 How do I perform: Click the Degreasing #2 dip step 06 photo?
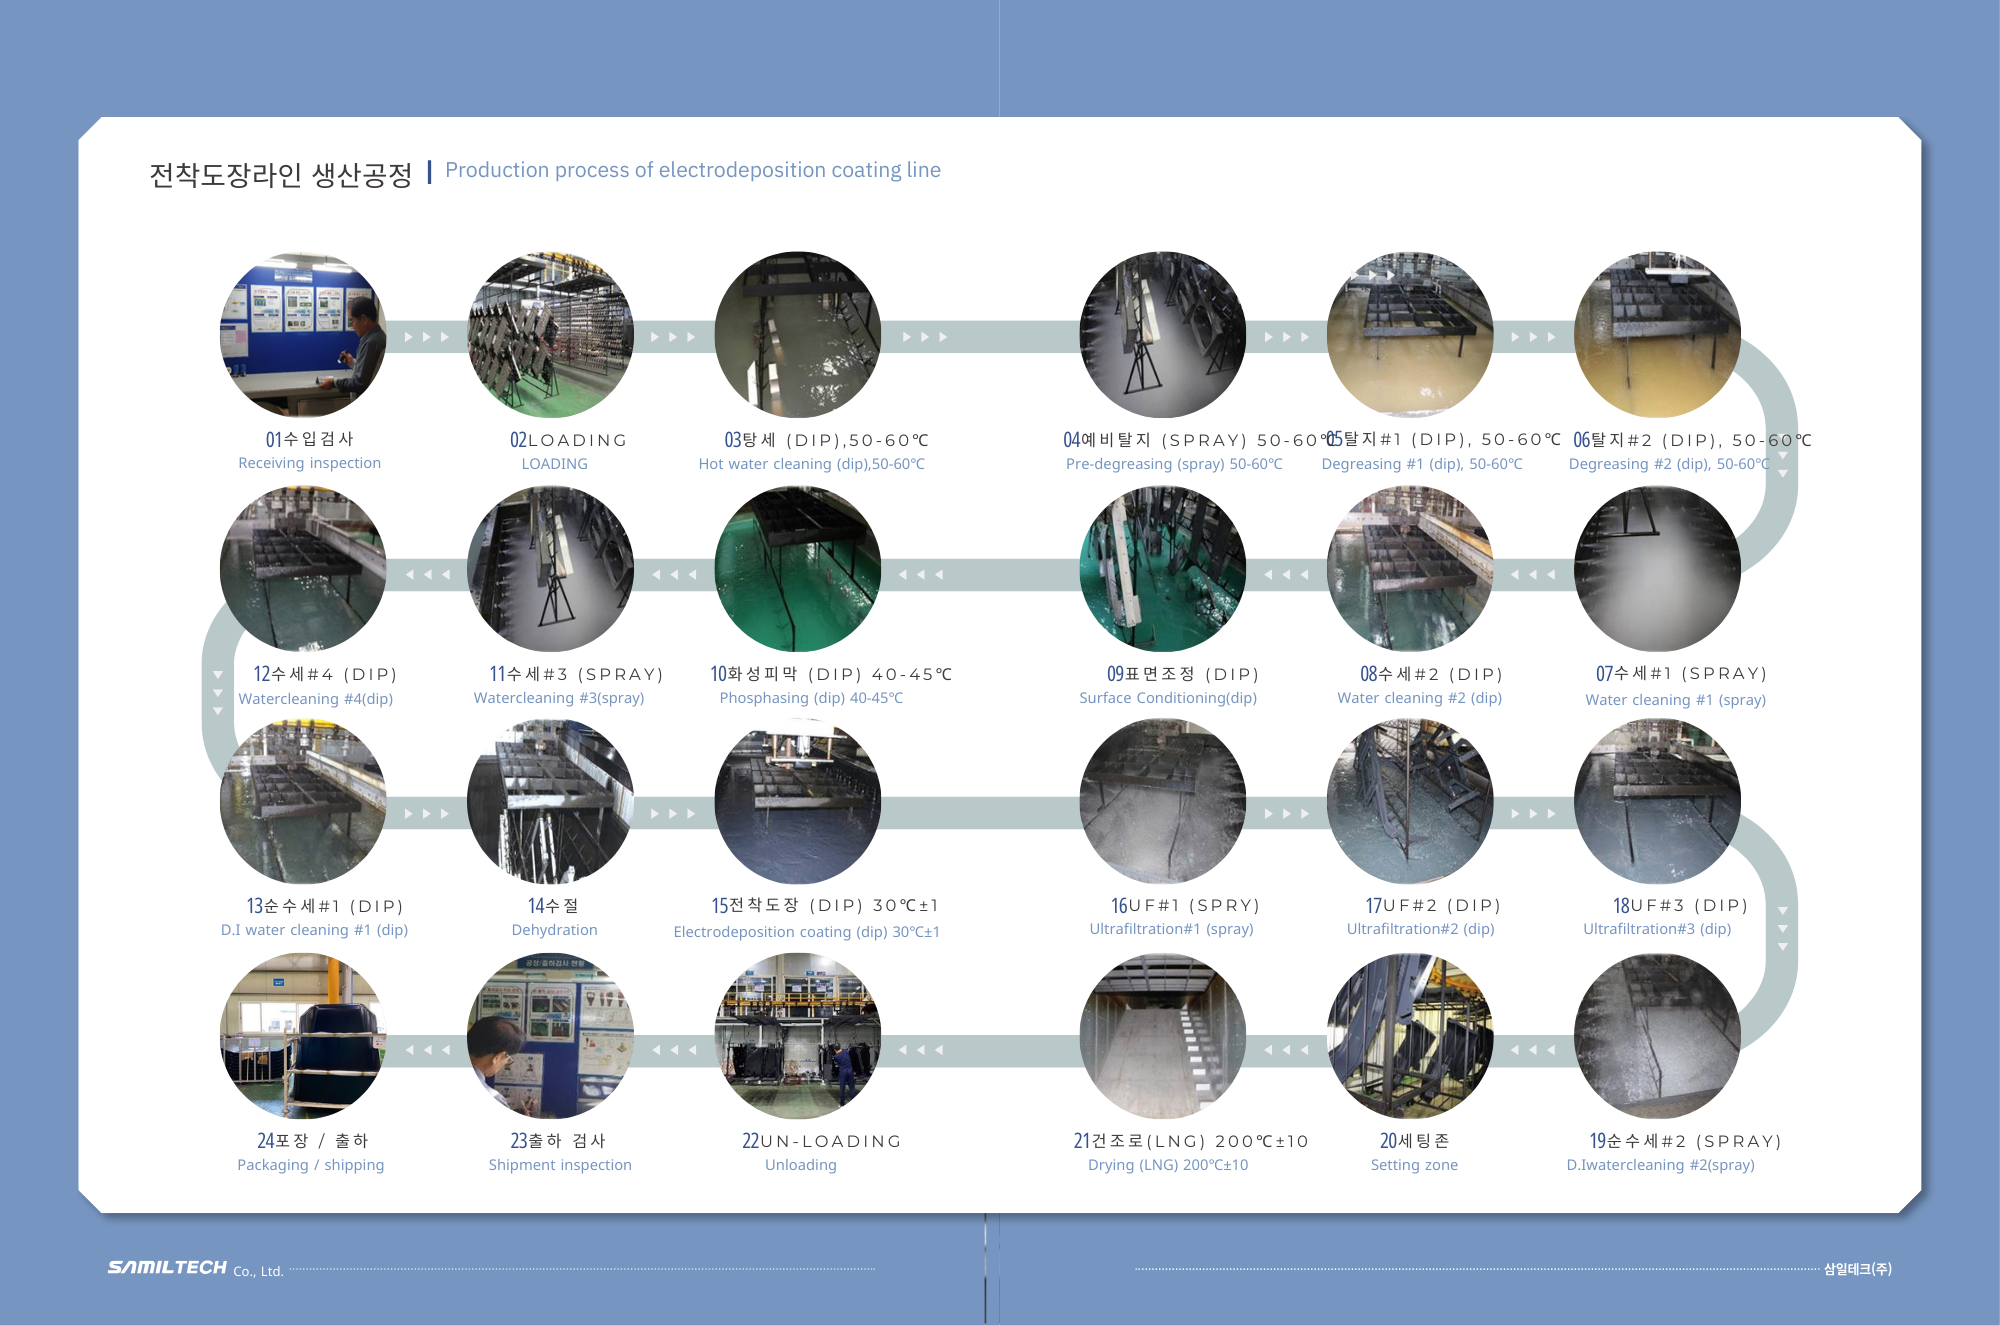[1657, 335]
